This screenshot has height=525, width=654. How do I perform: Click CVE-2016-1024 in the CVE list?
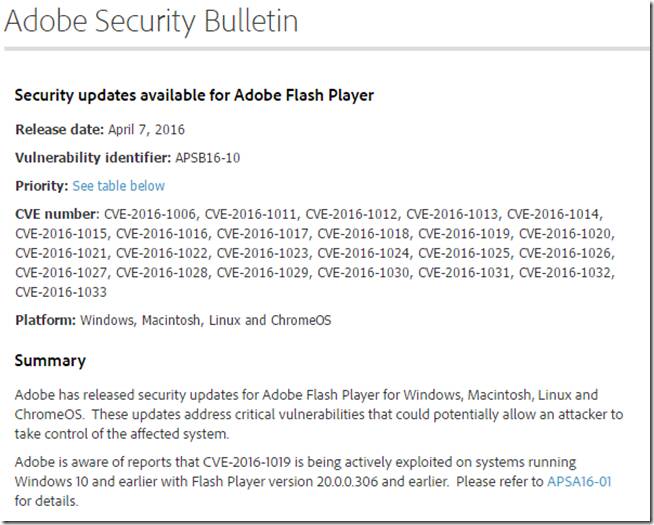point(363,253)
